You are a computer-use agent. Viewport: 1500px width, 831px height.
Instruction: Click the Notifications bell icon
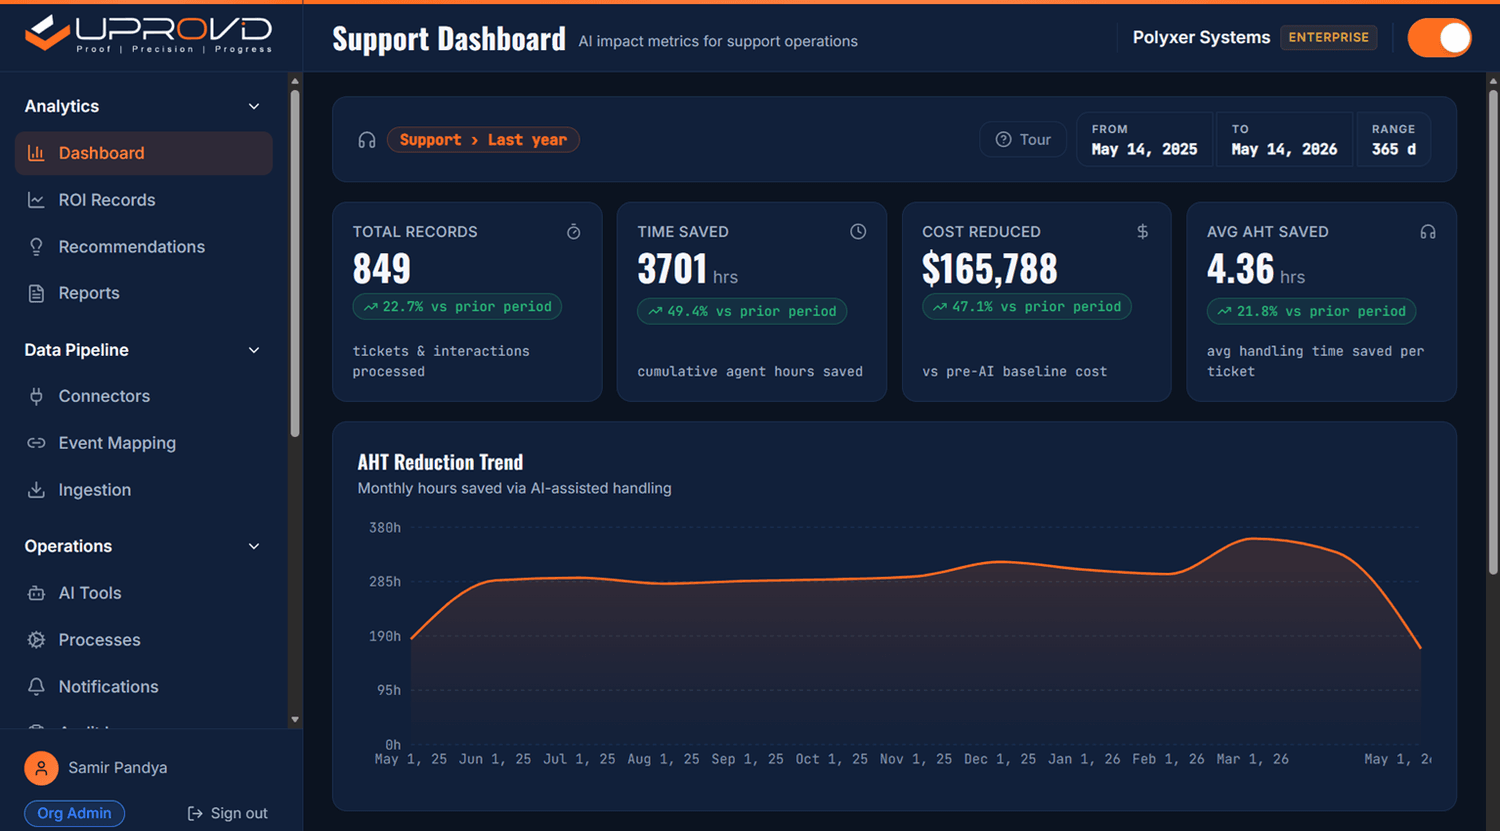click(x=36, y=687)
